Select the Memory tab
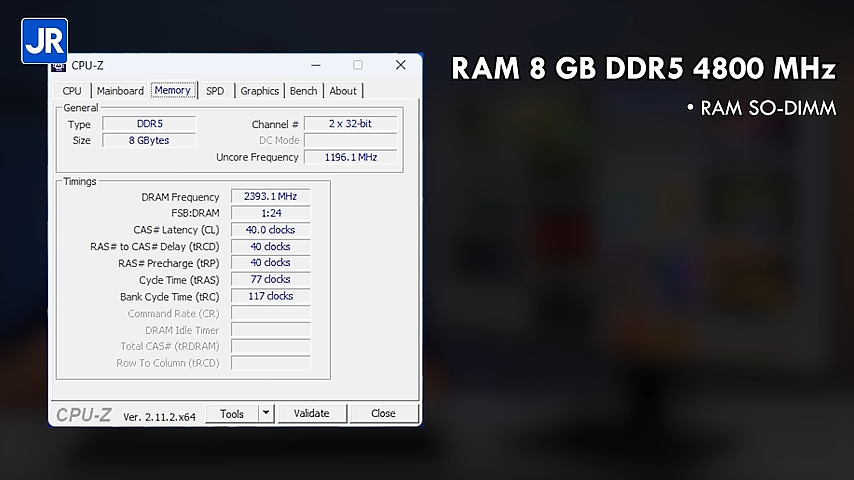Screen dimensions: 854x480 [x=172, y=90]
